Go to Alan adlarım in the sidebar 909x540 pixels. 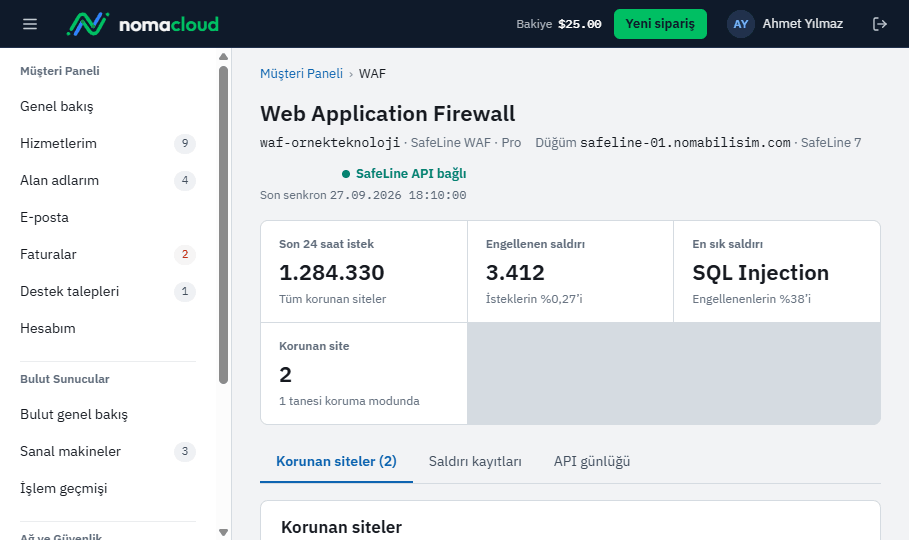click(x=108, y=180)
